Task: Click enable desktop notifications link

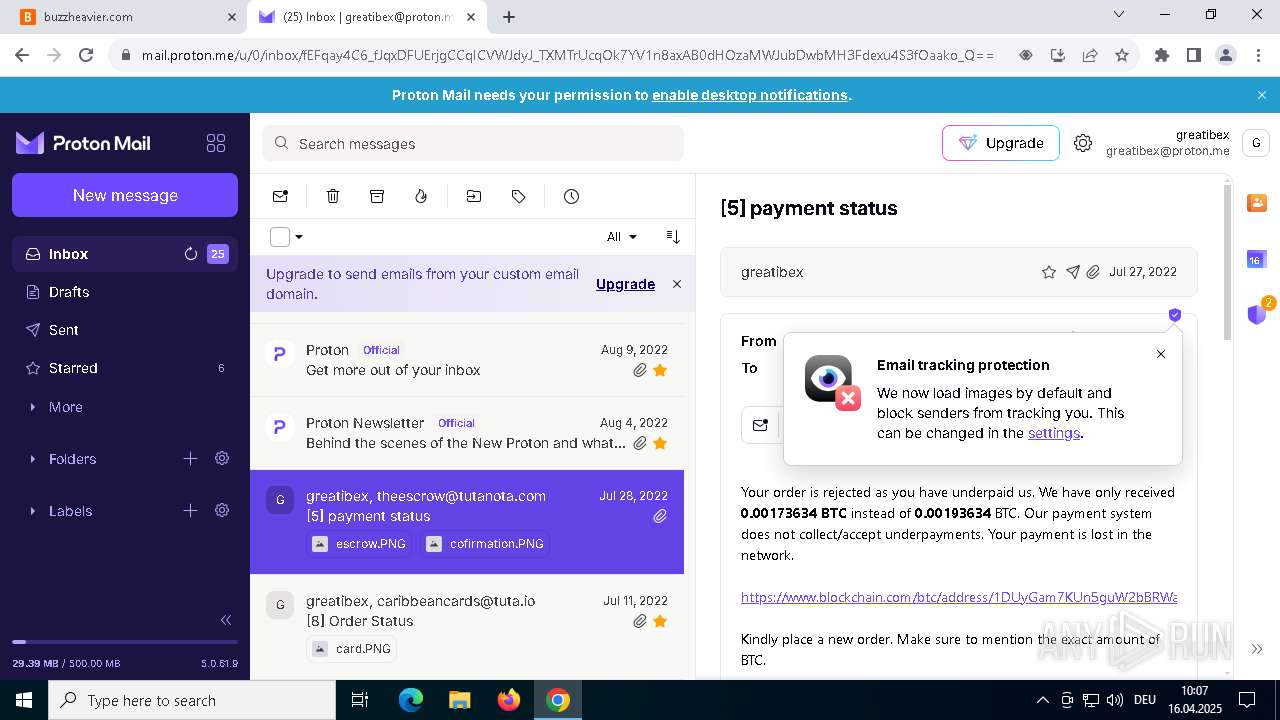Action: [750, 95]
